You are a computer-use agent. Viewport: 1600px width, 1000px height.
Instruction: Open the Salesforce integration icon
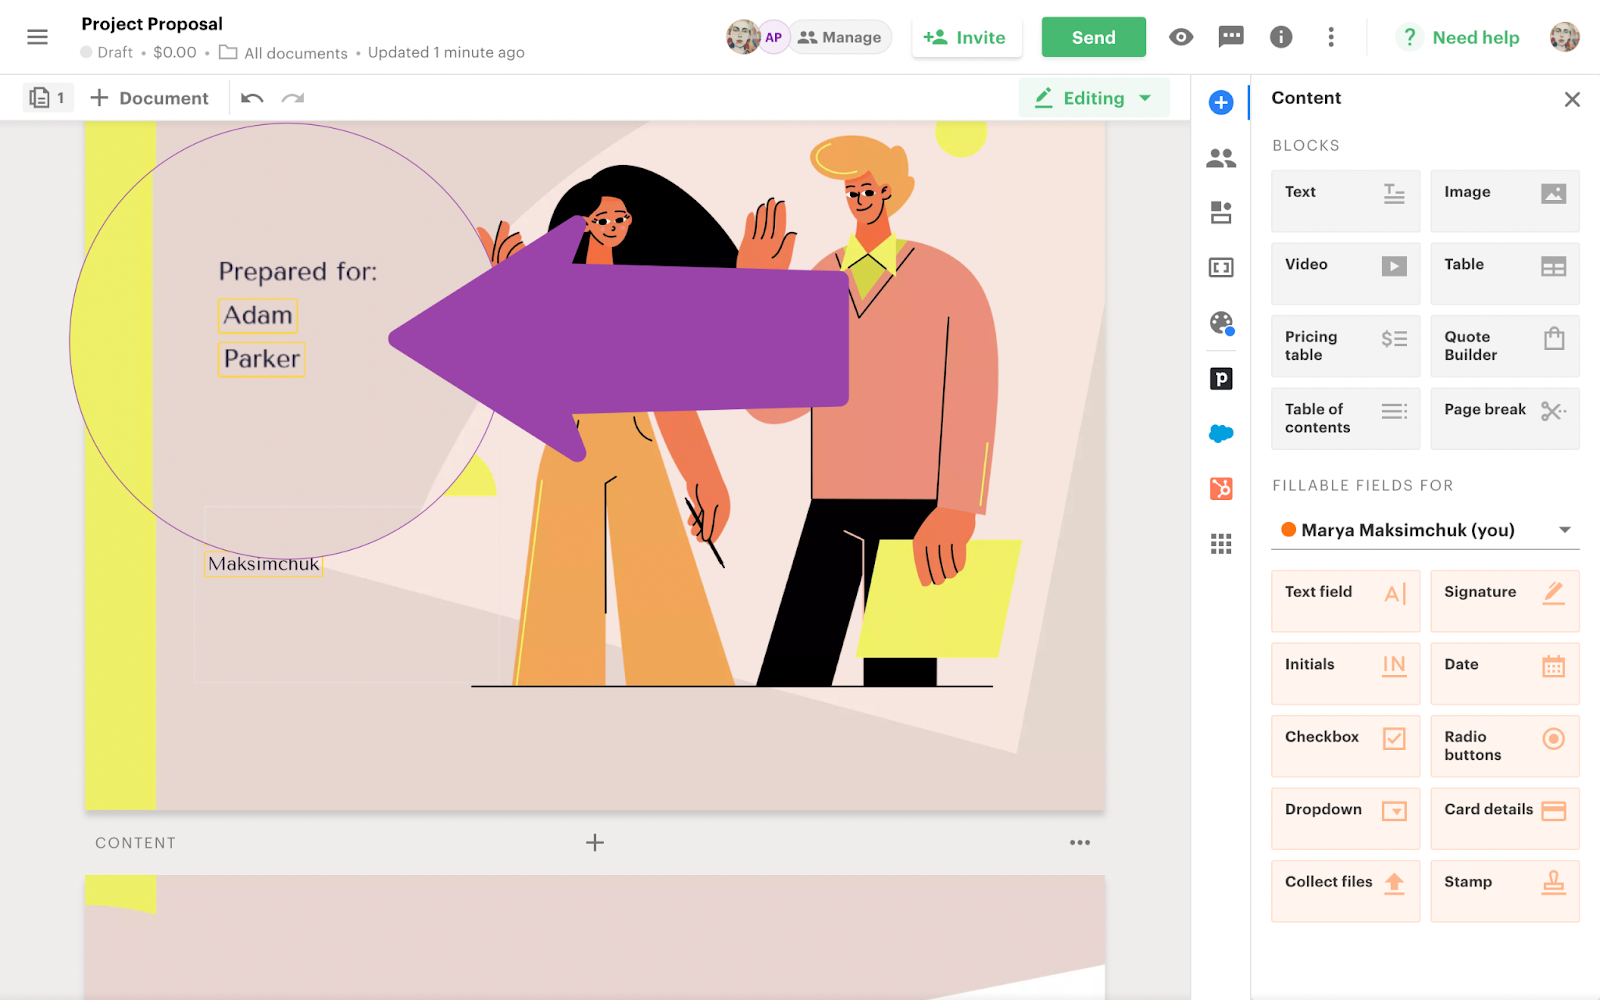[1221, 433]
